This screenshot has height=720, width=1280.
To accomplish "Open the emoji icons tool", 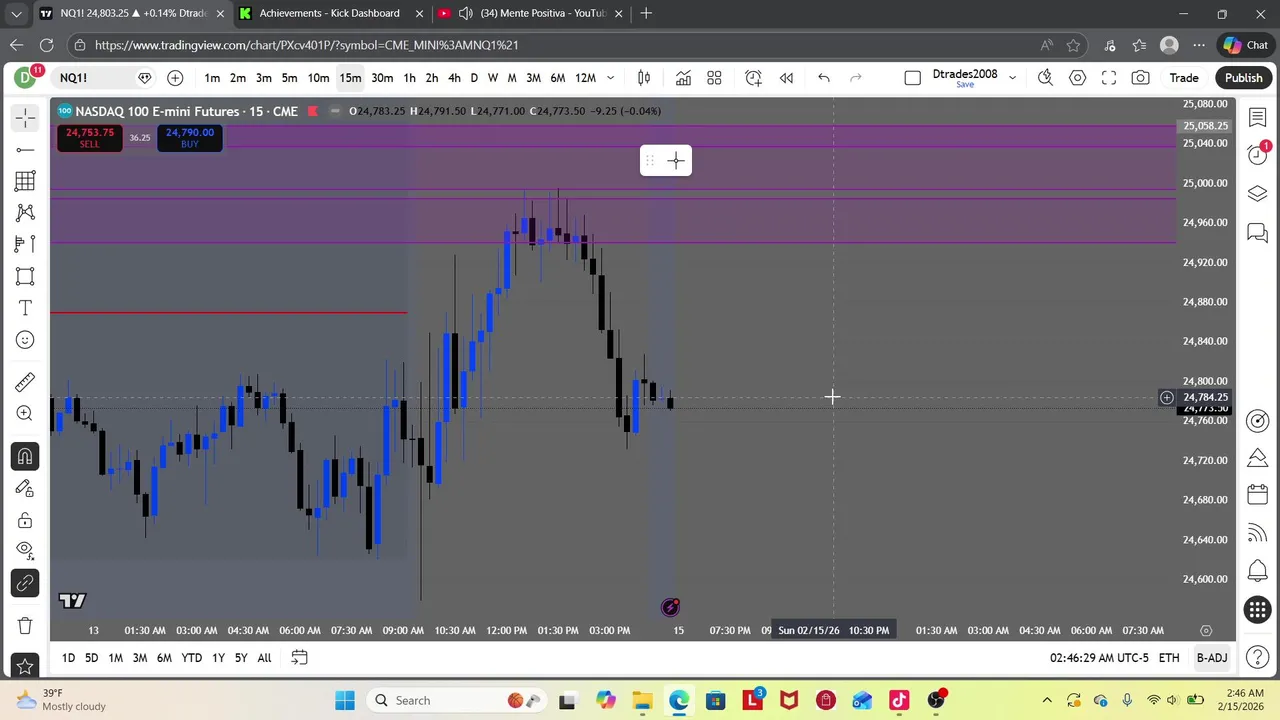I will click(25, 340).
